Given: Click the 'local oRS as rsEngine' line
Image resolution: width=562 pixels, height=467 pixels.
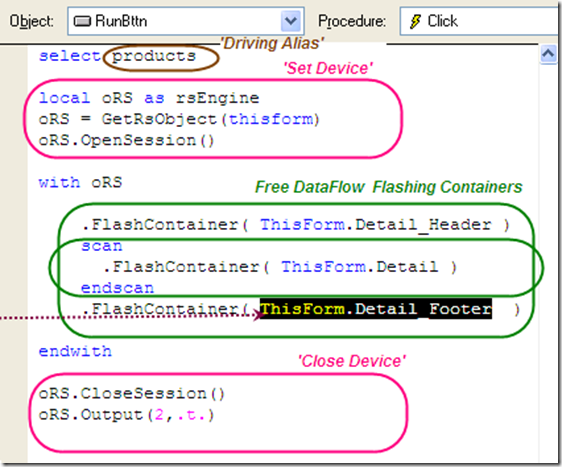Looking at the screenshot, I should click(x=149, y=98).
